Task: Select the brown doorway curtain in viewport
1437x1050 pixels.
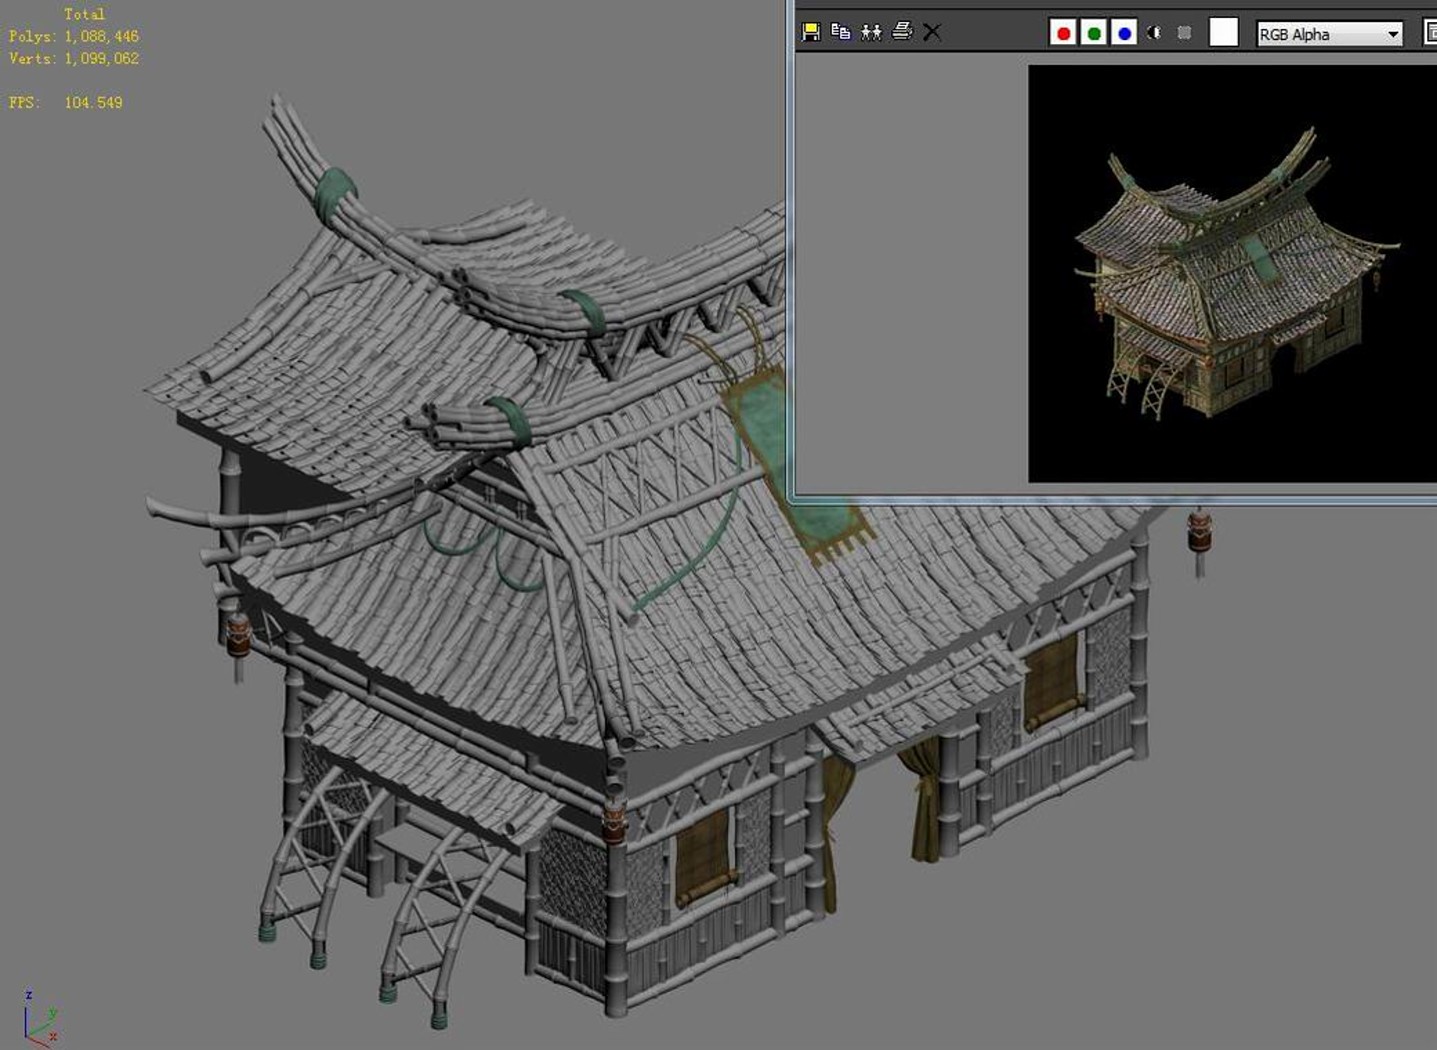Action: coord(924,801)
